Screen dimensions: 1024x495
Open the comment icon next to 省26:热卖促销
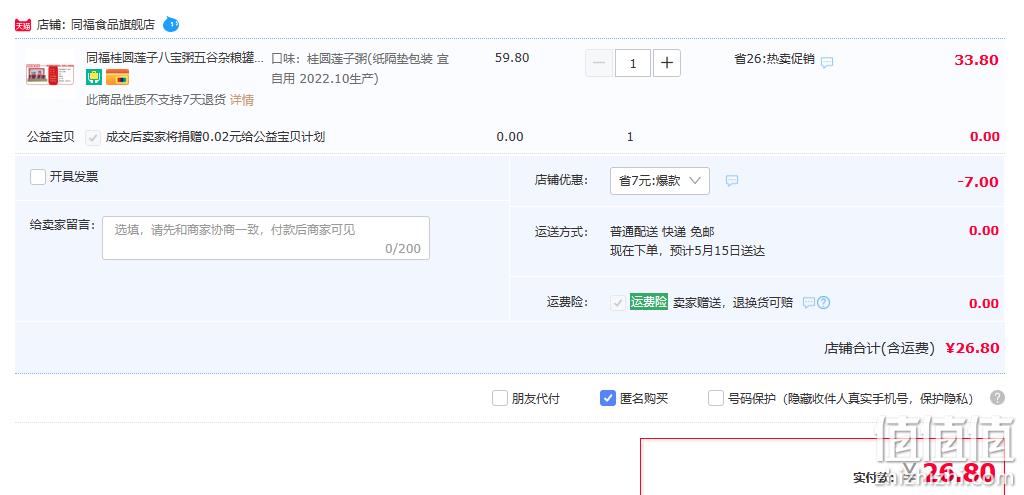tap(827, 63)
